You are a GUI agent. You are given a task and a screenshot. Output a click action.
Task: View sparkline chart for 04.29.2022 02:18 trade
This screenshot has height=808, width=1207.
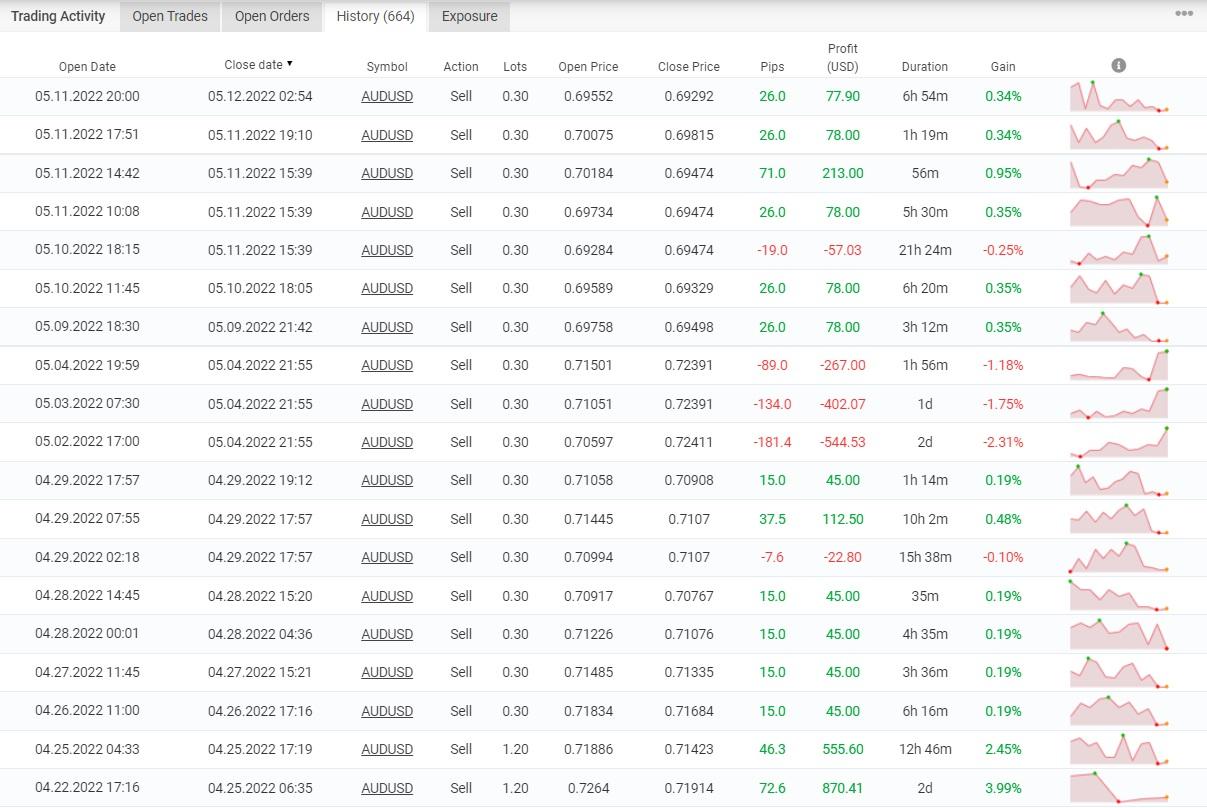pos(1119,557)
